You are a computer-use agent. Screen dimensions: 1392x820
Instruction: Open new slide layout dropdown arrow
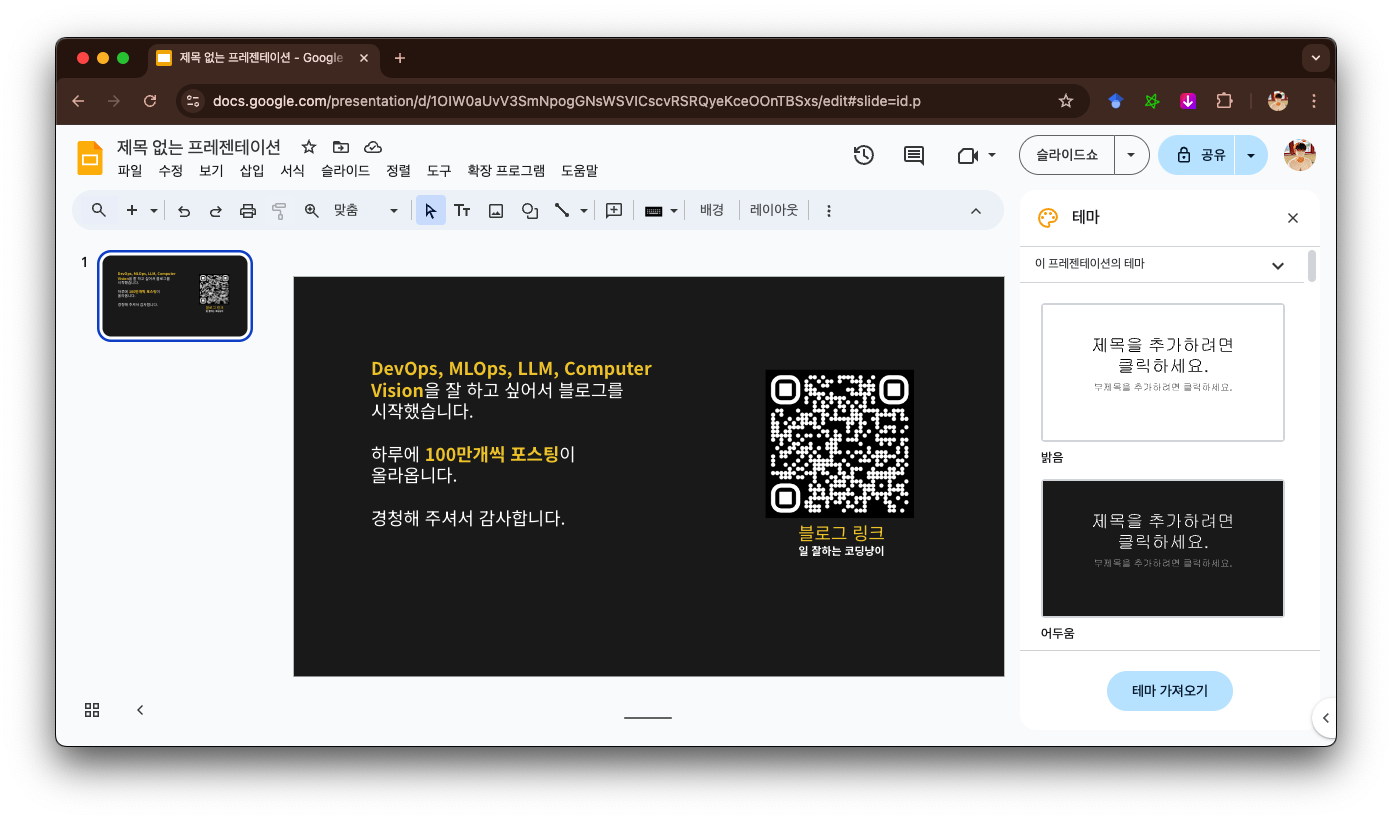click(154, 210)
